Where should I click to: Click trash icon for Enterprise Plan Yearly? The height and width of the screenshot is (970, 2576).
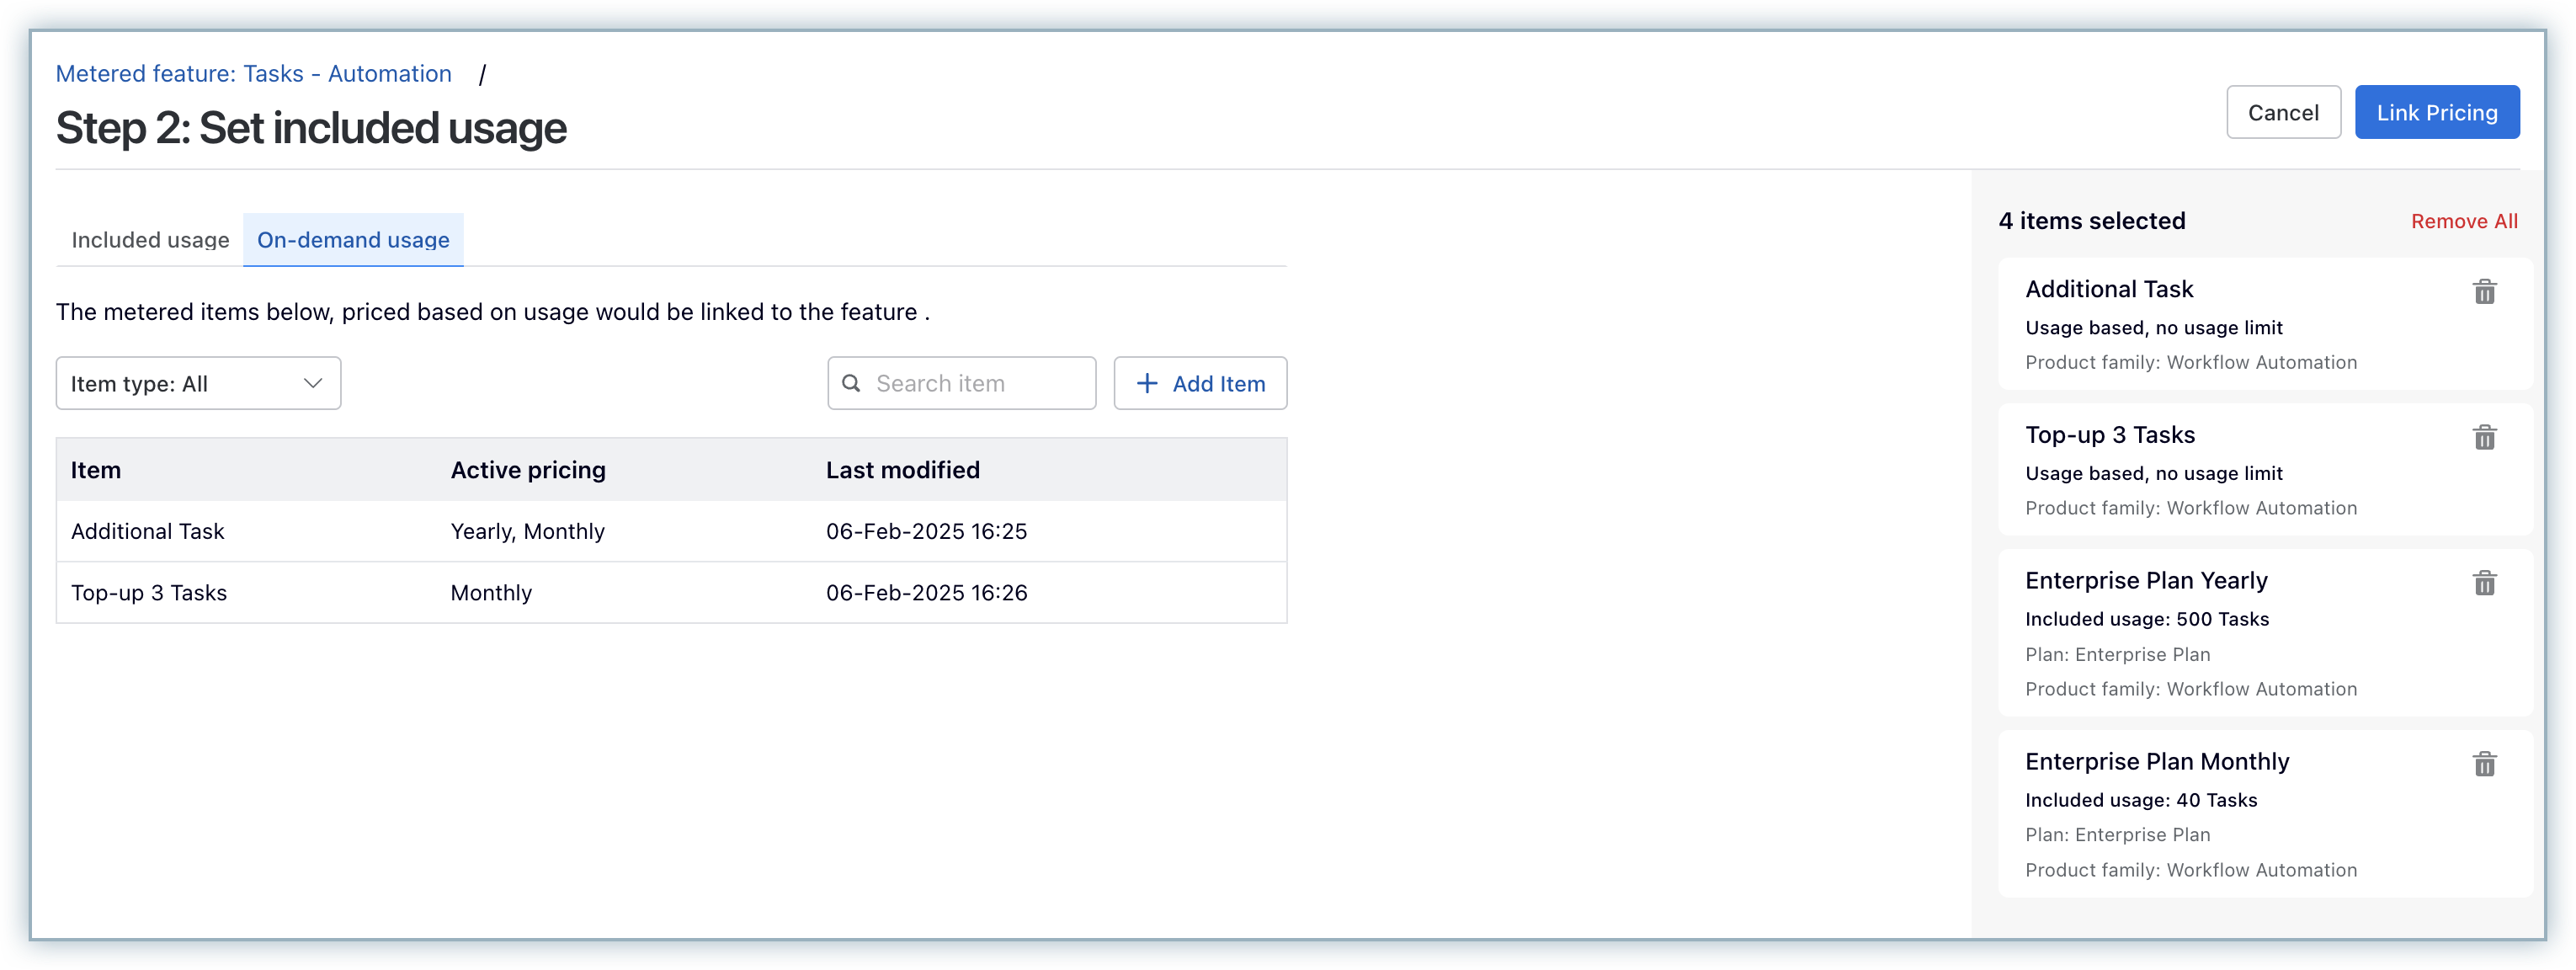click(2484, 583)
